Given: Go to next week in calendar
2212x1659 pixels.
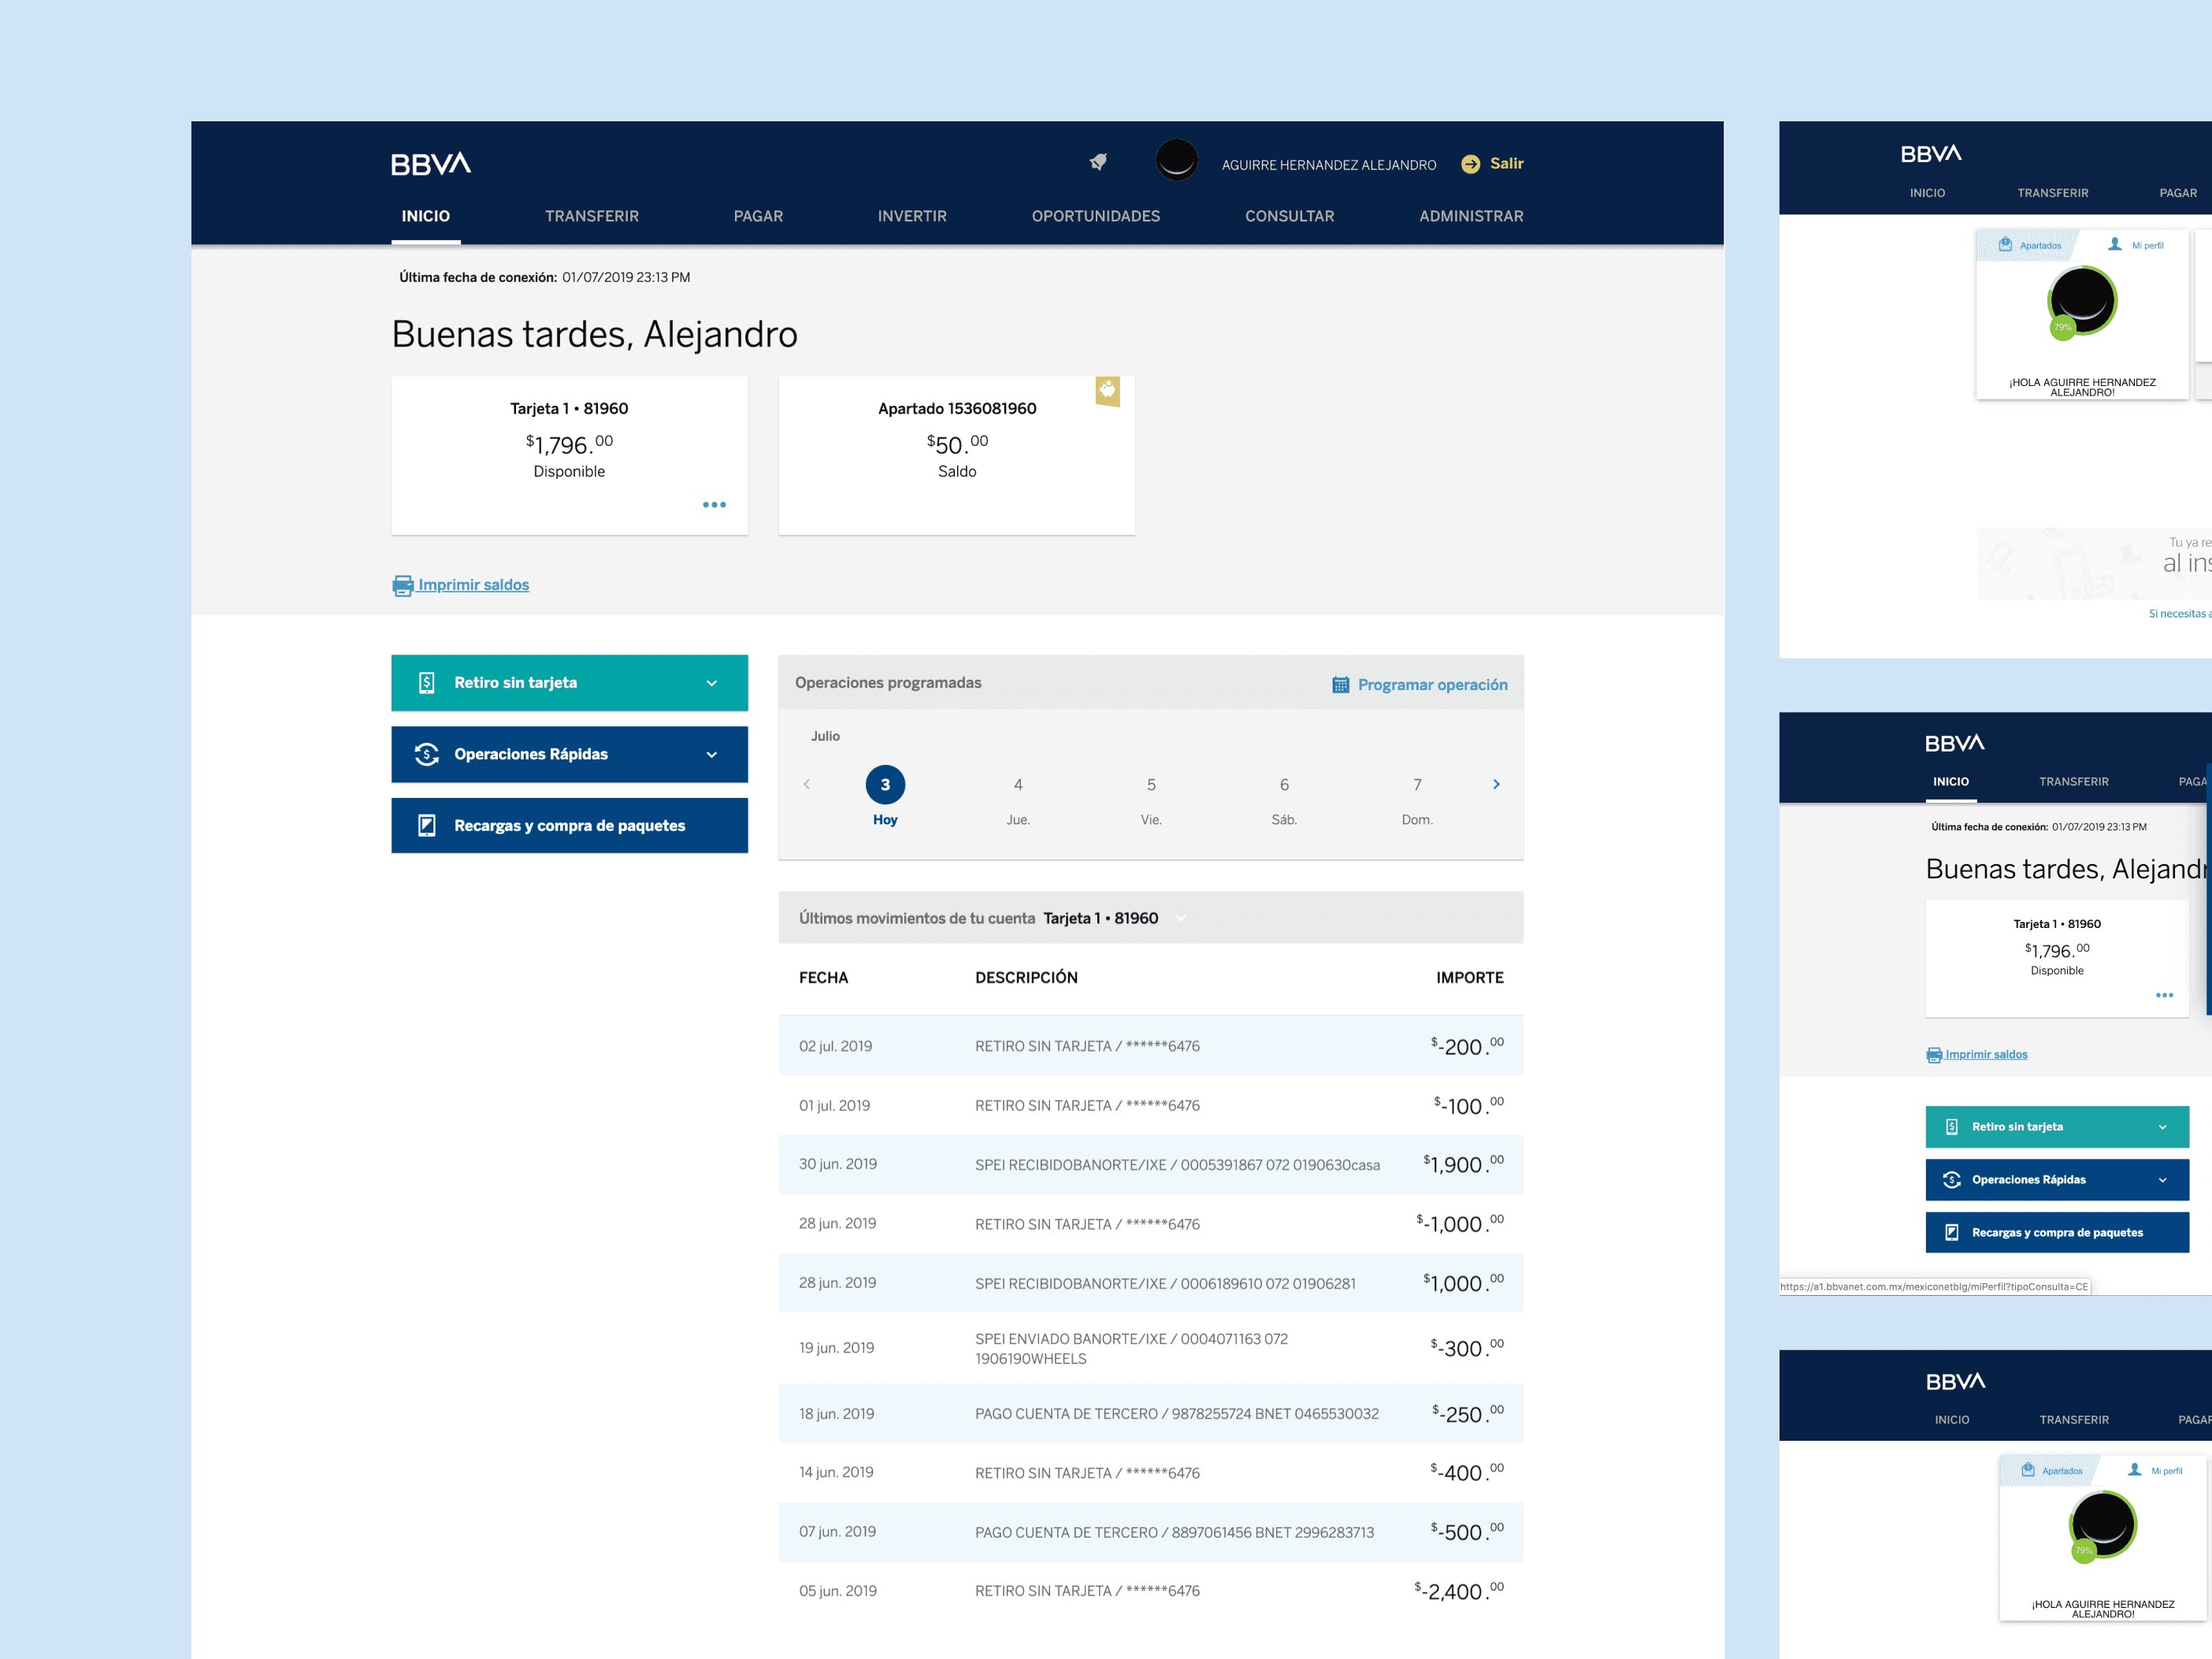Looking at the screenshot, I should 1496,784.
